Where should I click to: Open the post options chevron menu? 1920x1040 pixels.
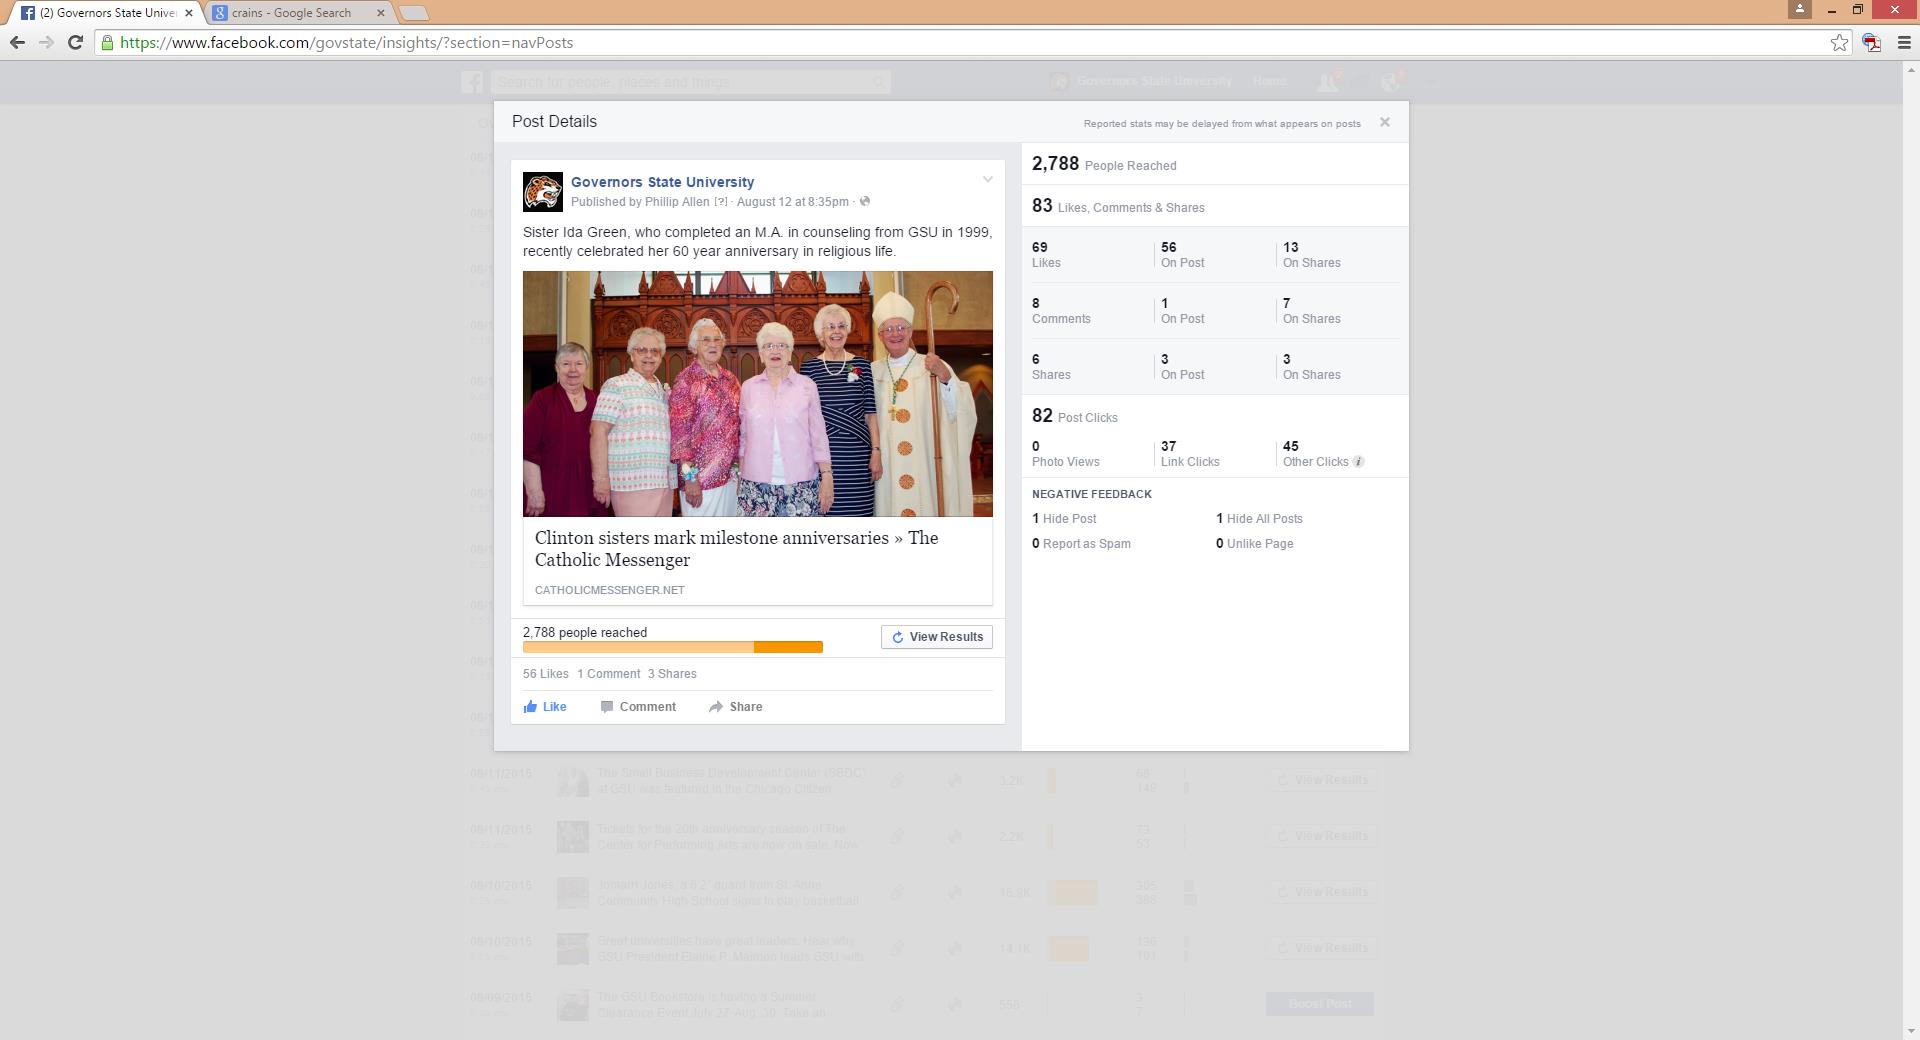pos(987,180)
